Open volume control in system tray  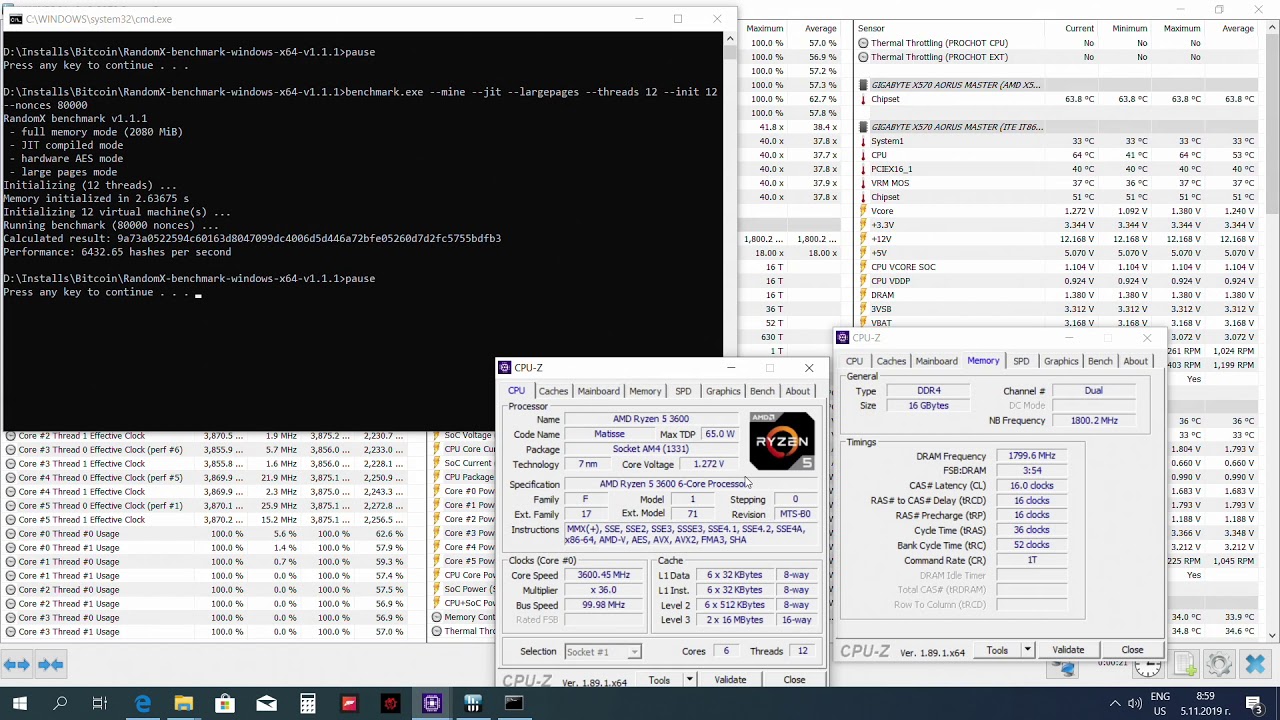point(1135,704)
